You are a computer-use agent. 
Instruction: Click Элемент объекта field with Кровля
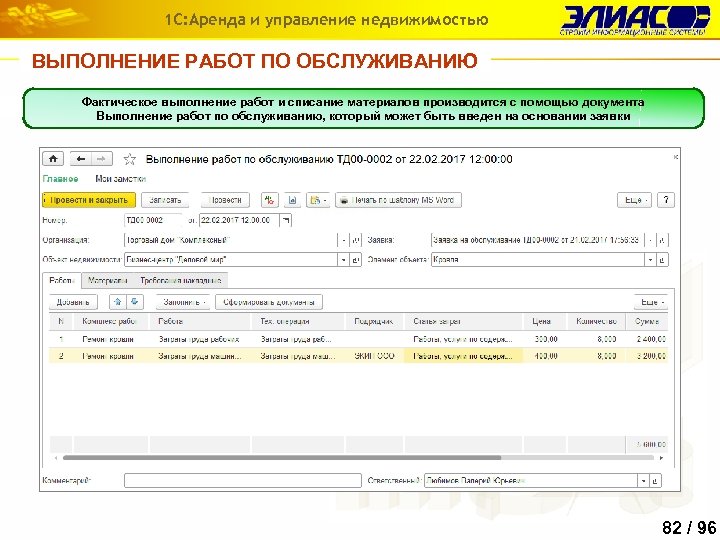point(538,260)
